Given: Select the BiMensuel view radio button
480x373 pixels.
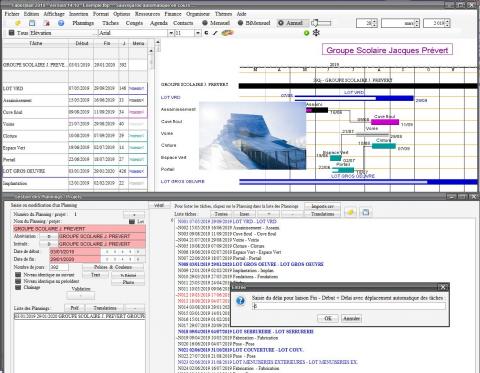Looking at the screenshot, I should click(240, 23).
